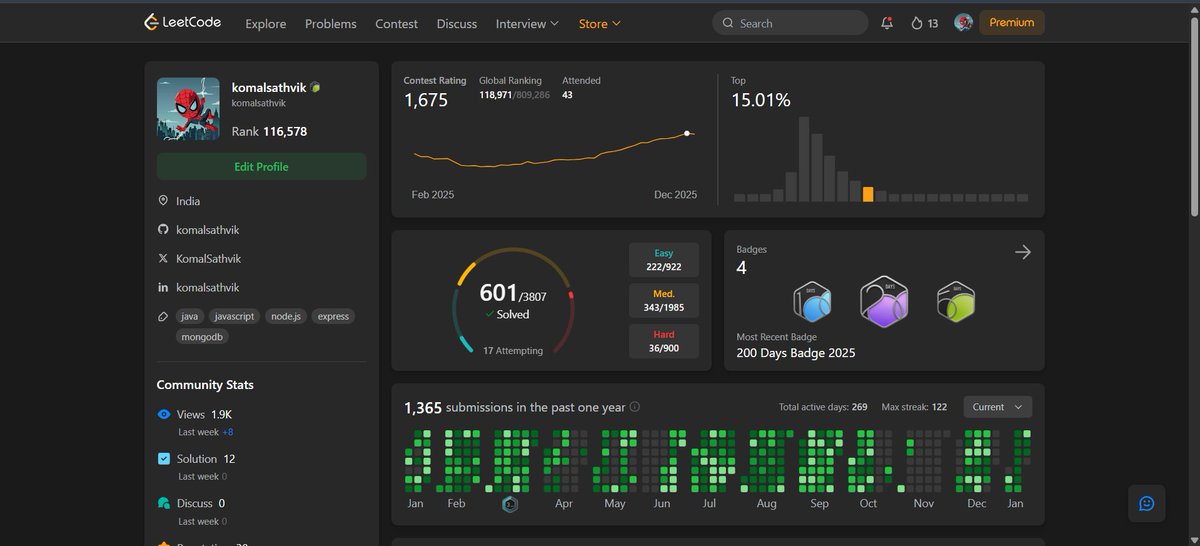Click the Spider-Man profile picture
Viewport: 1200px width, 546px height.
point(188,109)
